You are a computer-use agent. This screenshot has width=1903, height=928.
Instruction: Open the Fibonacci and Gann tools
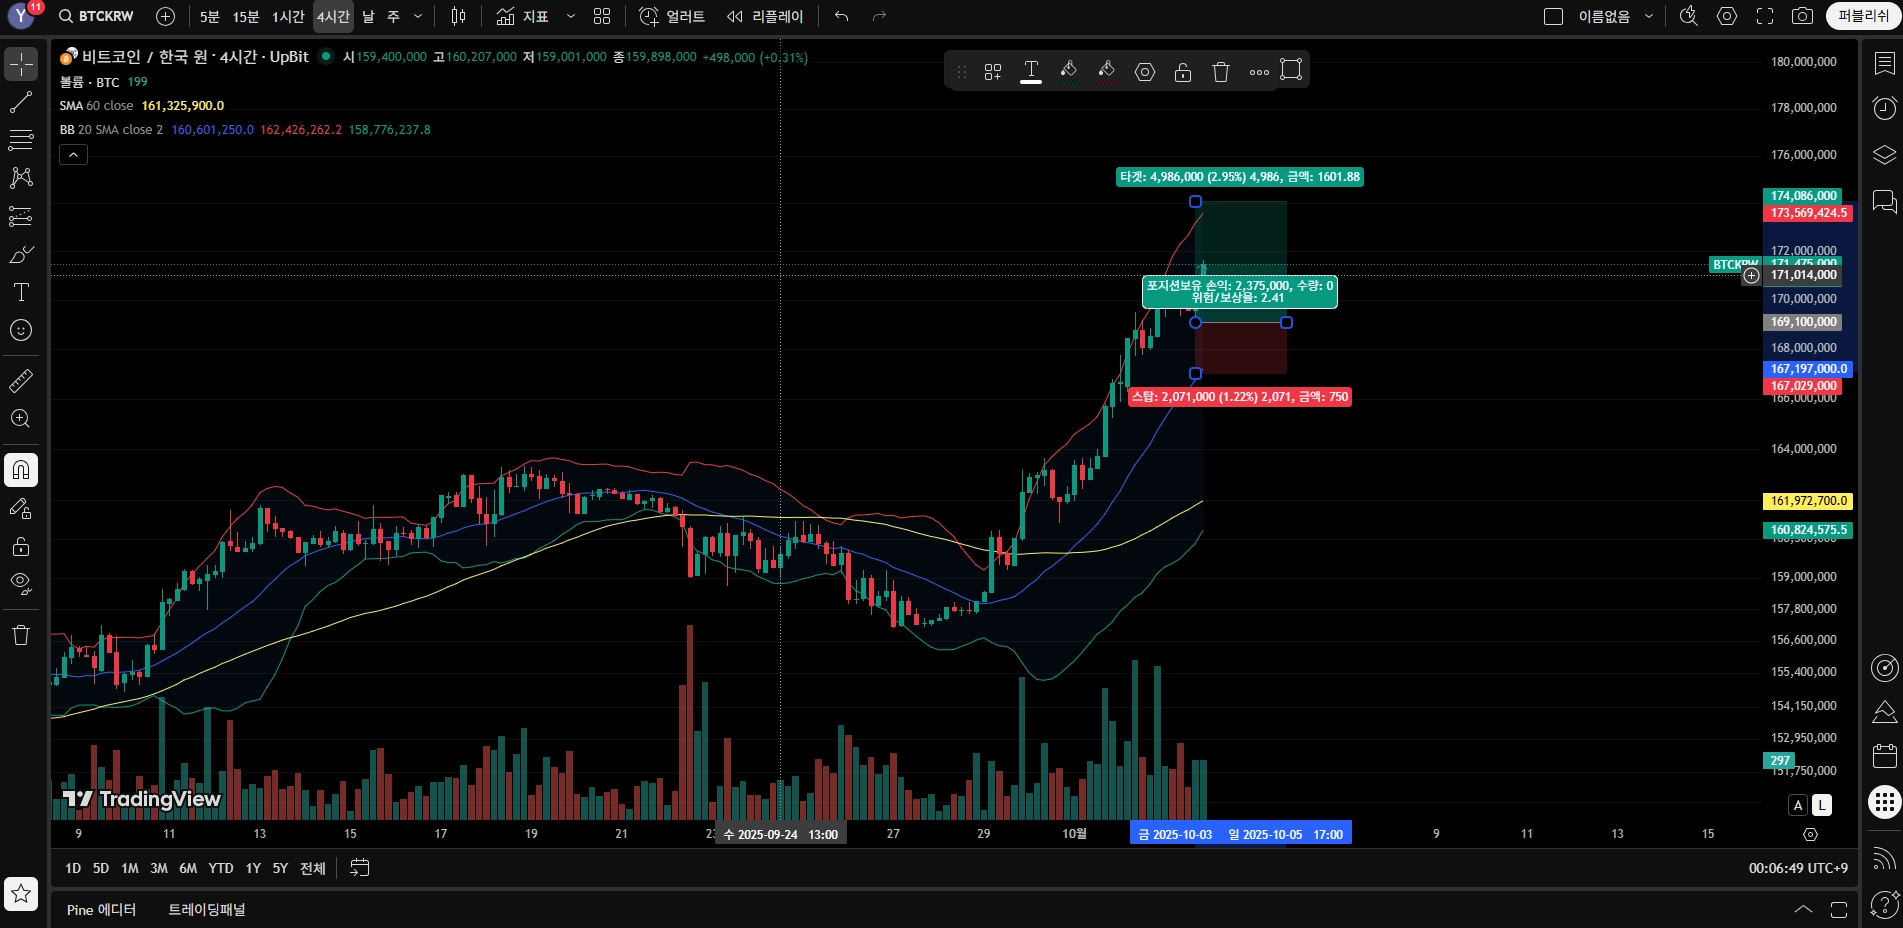[x=21, y=140]
